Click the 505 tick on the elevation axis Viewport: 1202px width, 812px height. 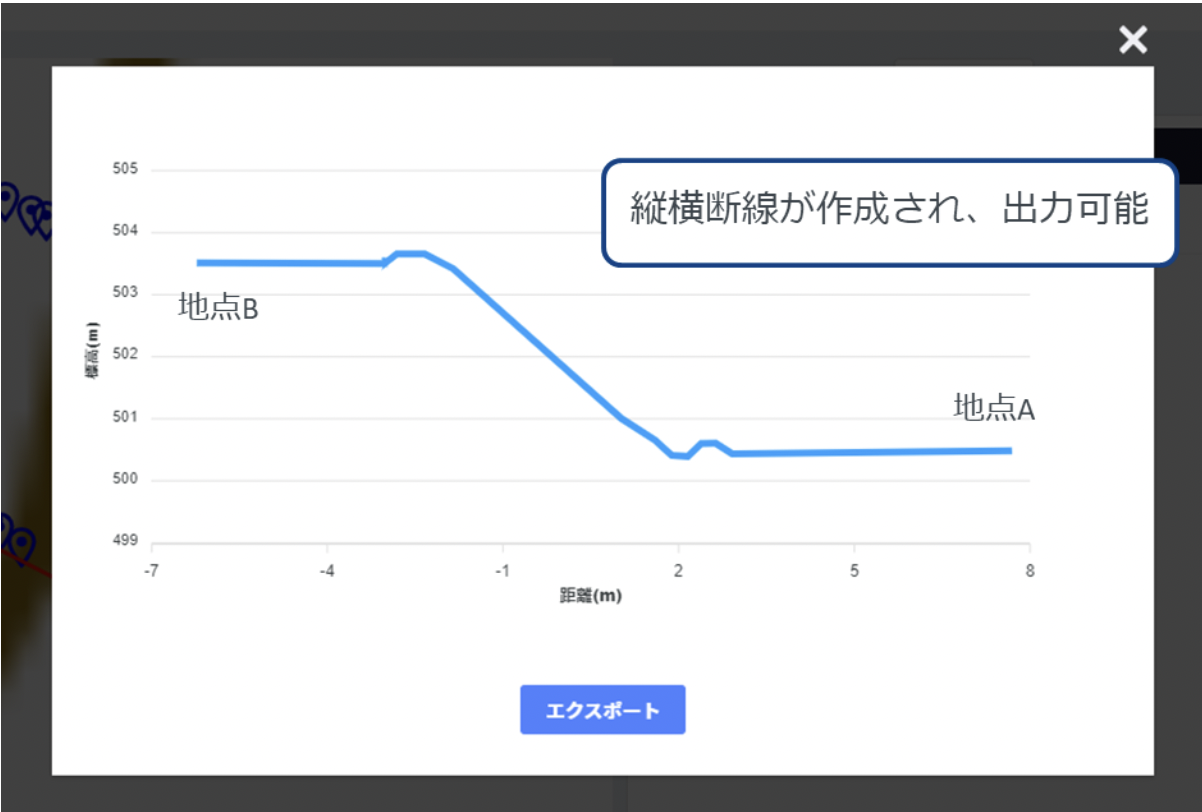click(125, 170)
